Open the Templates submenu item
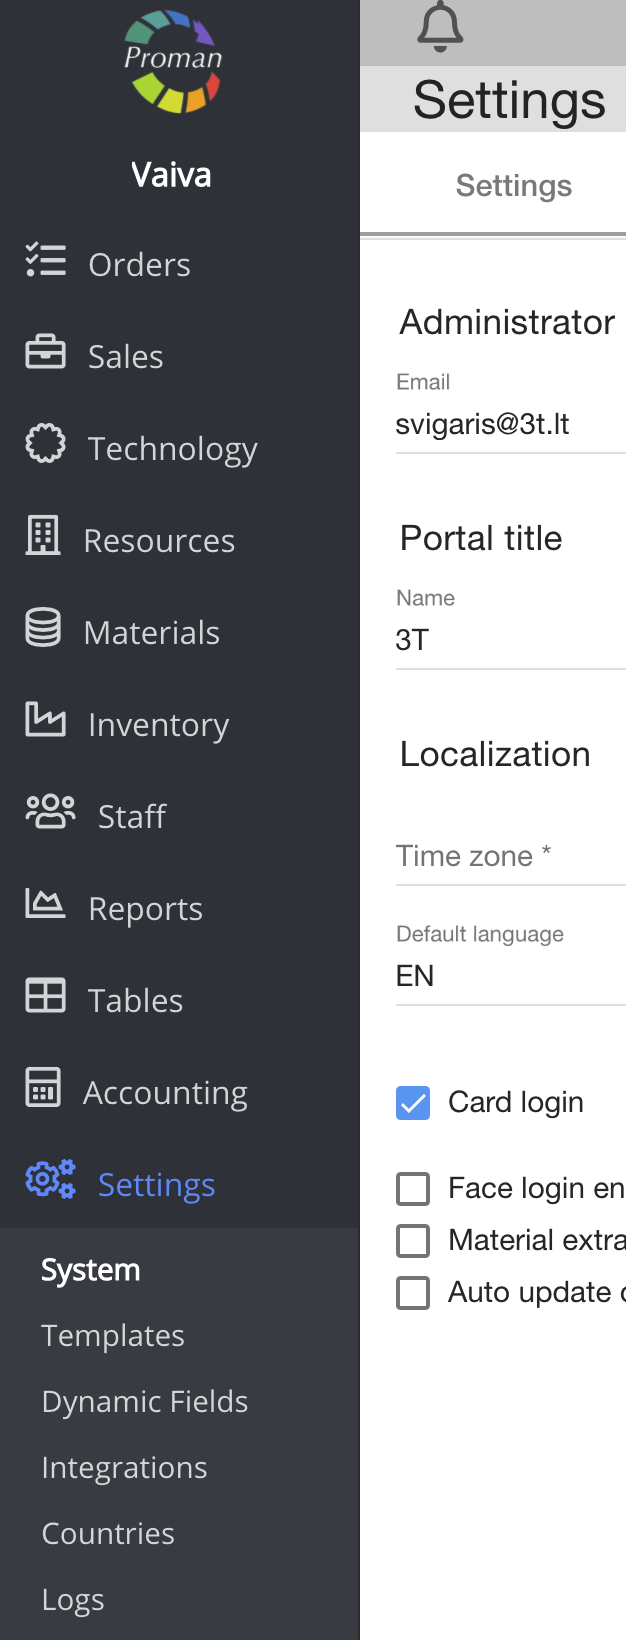 113,1336
